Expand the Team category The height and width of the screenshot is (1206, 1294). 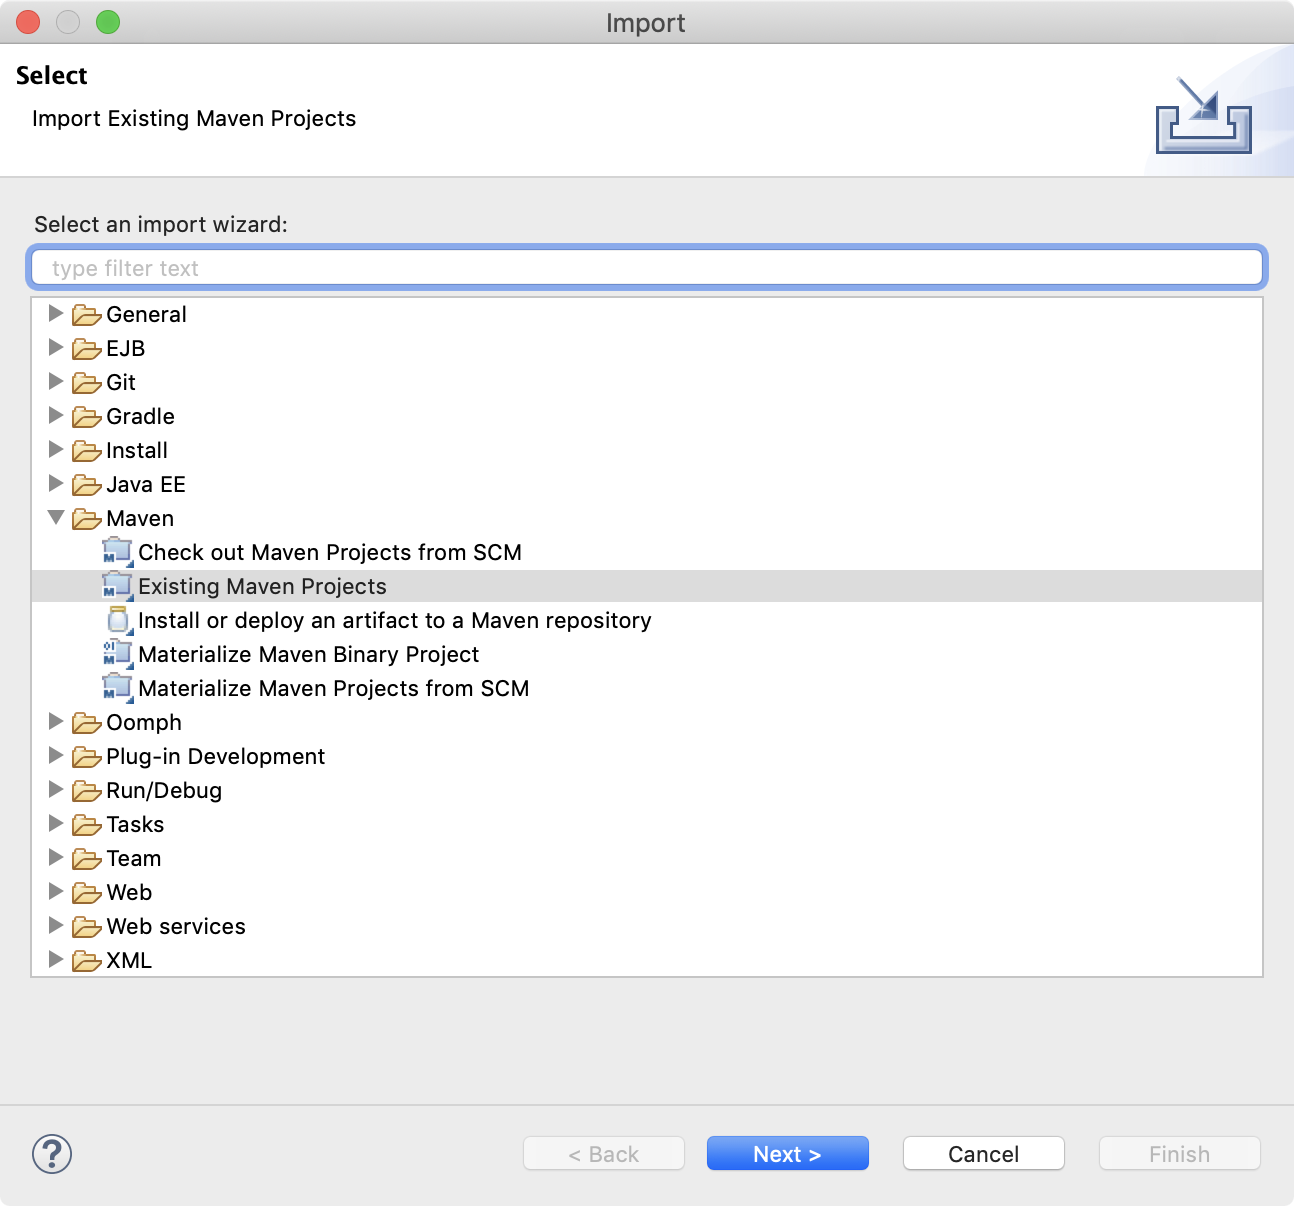coord(56,858)
